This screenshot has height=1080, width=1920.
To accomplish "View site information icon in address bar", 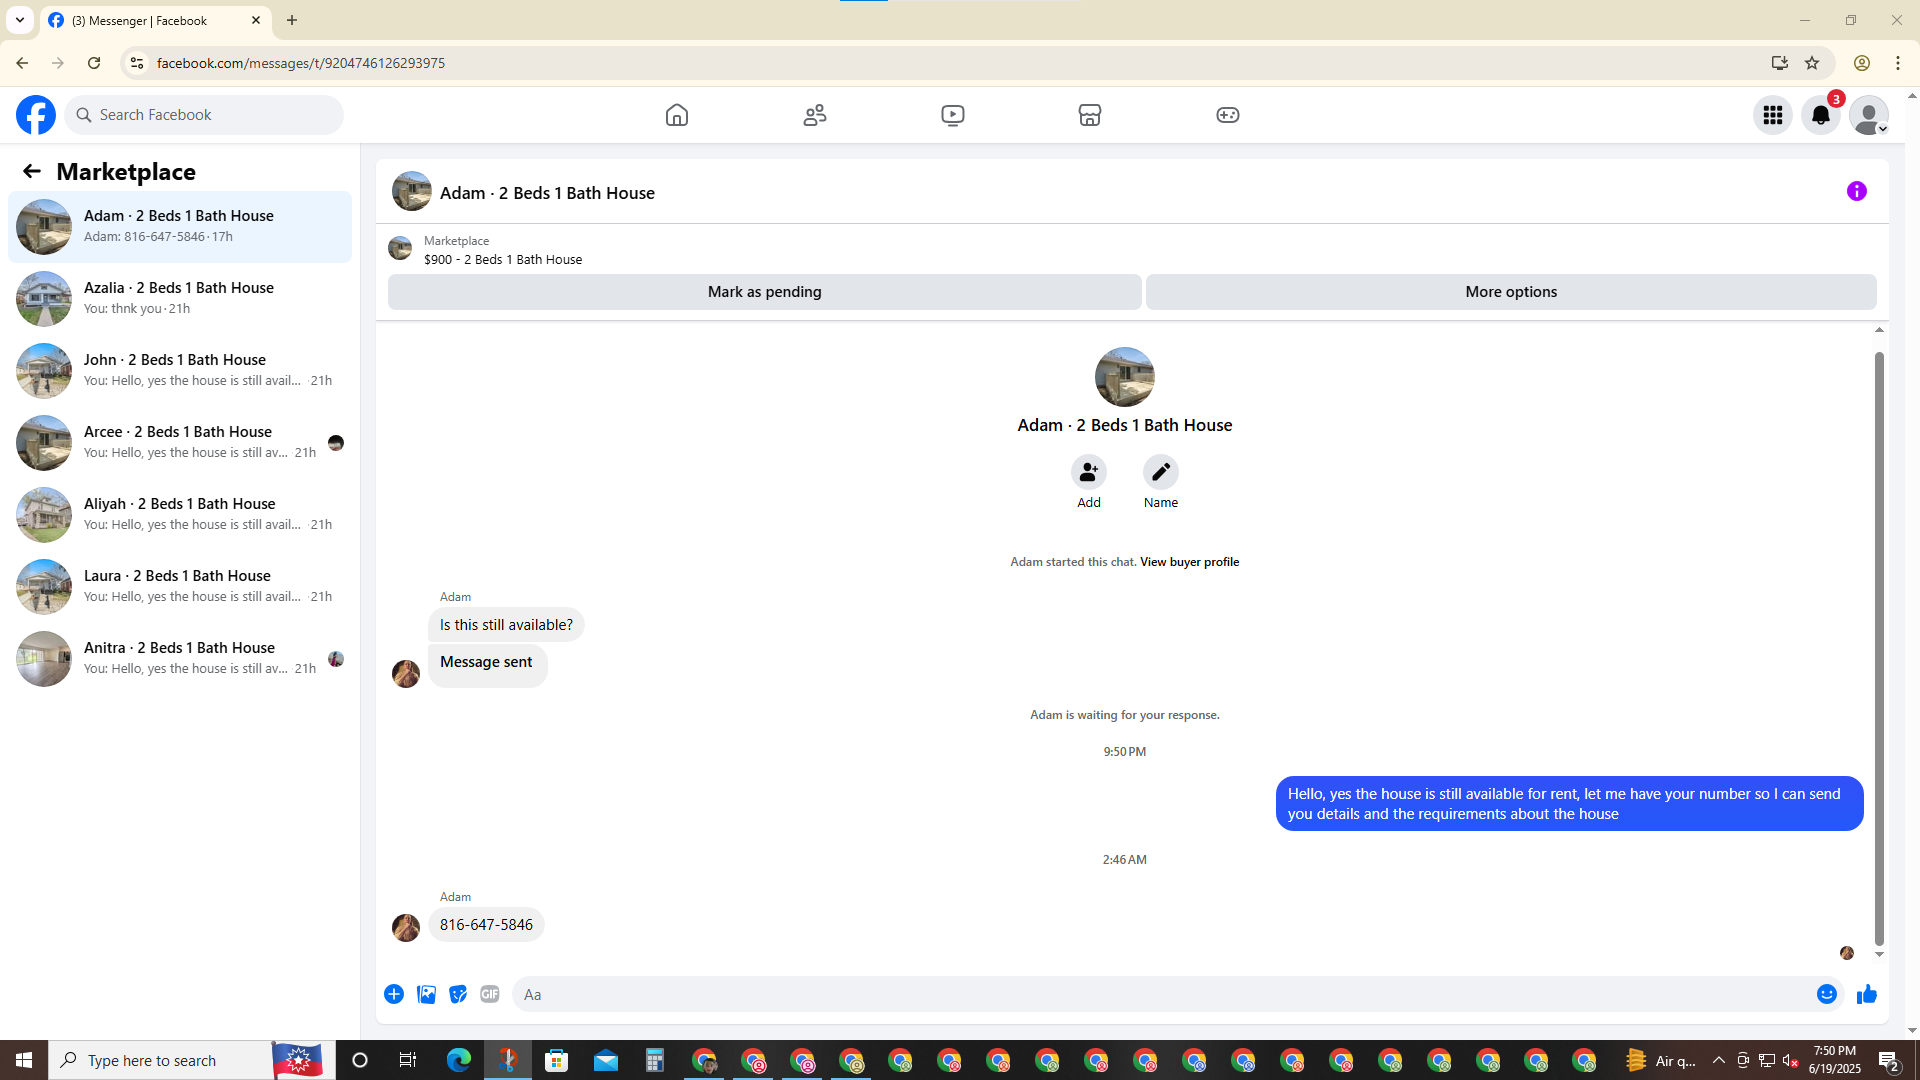I will (x=137, y=63).
